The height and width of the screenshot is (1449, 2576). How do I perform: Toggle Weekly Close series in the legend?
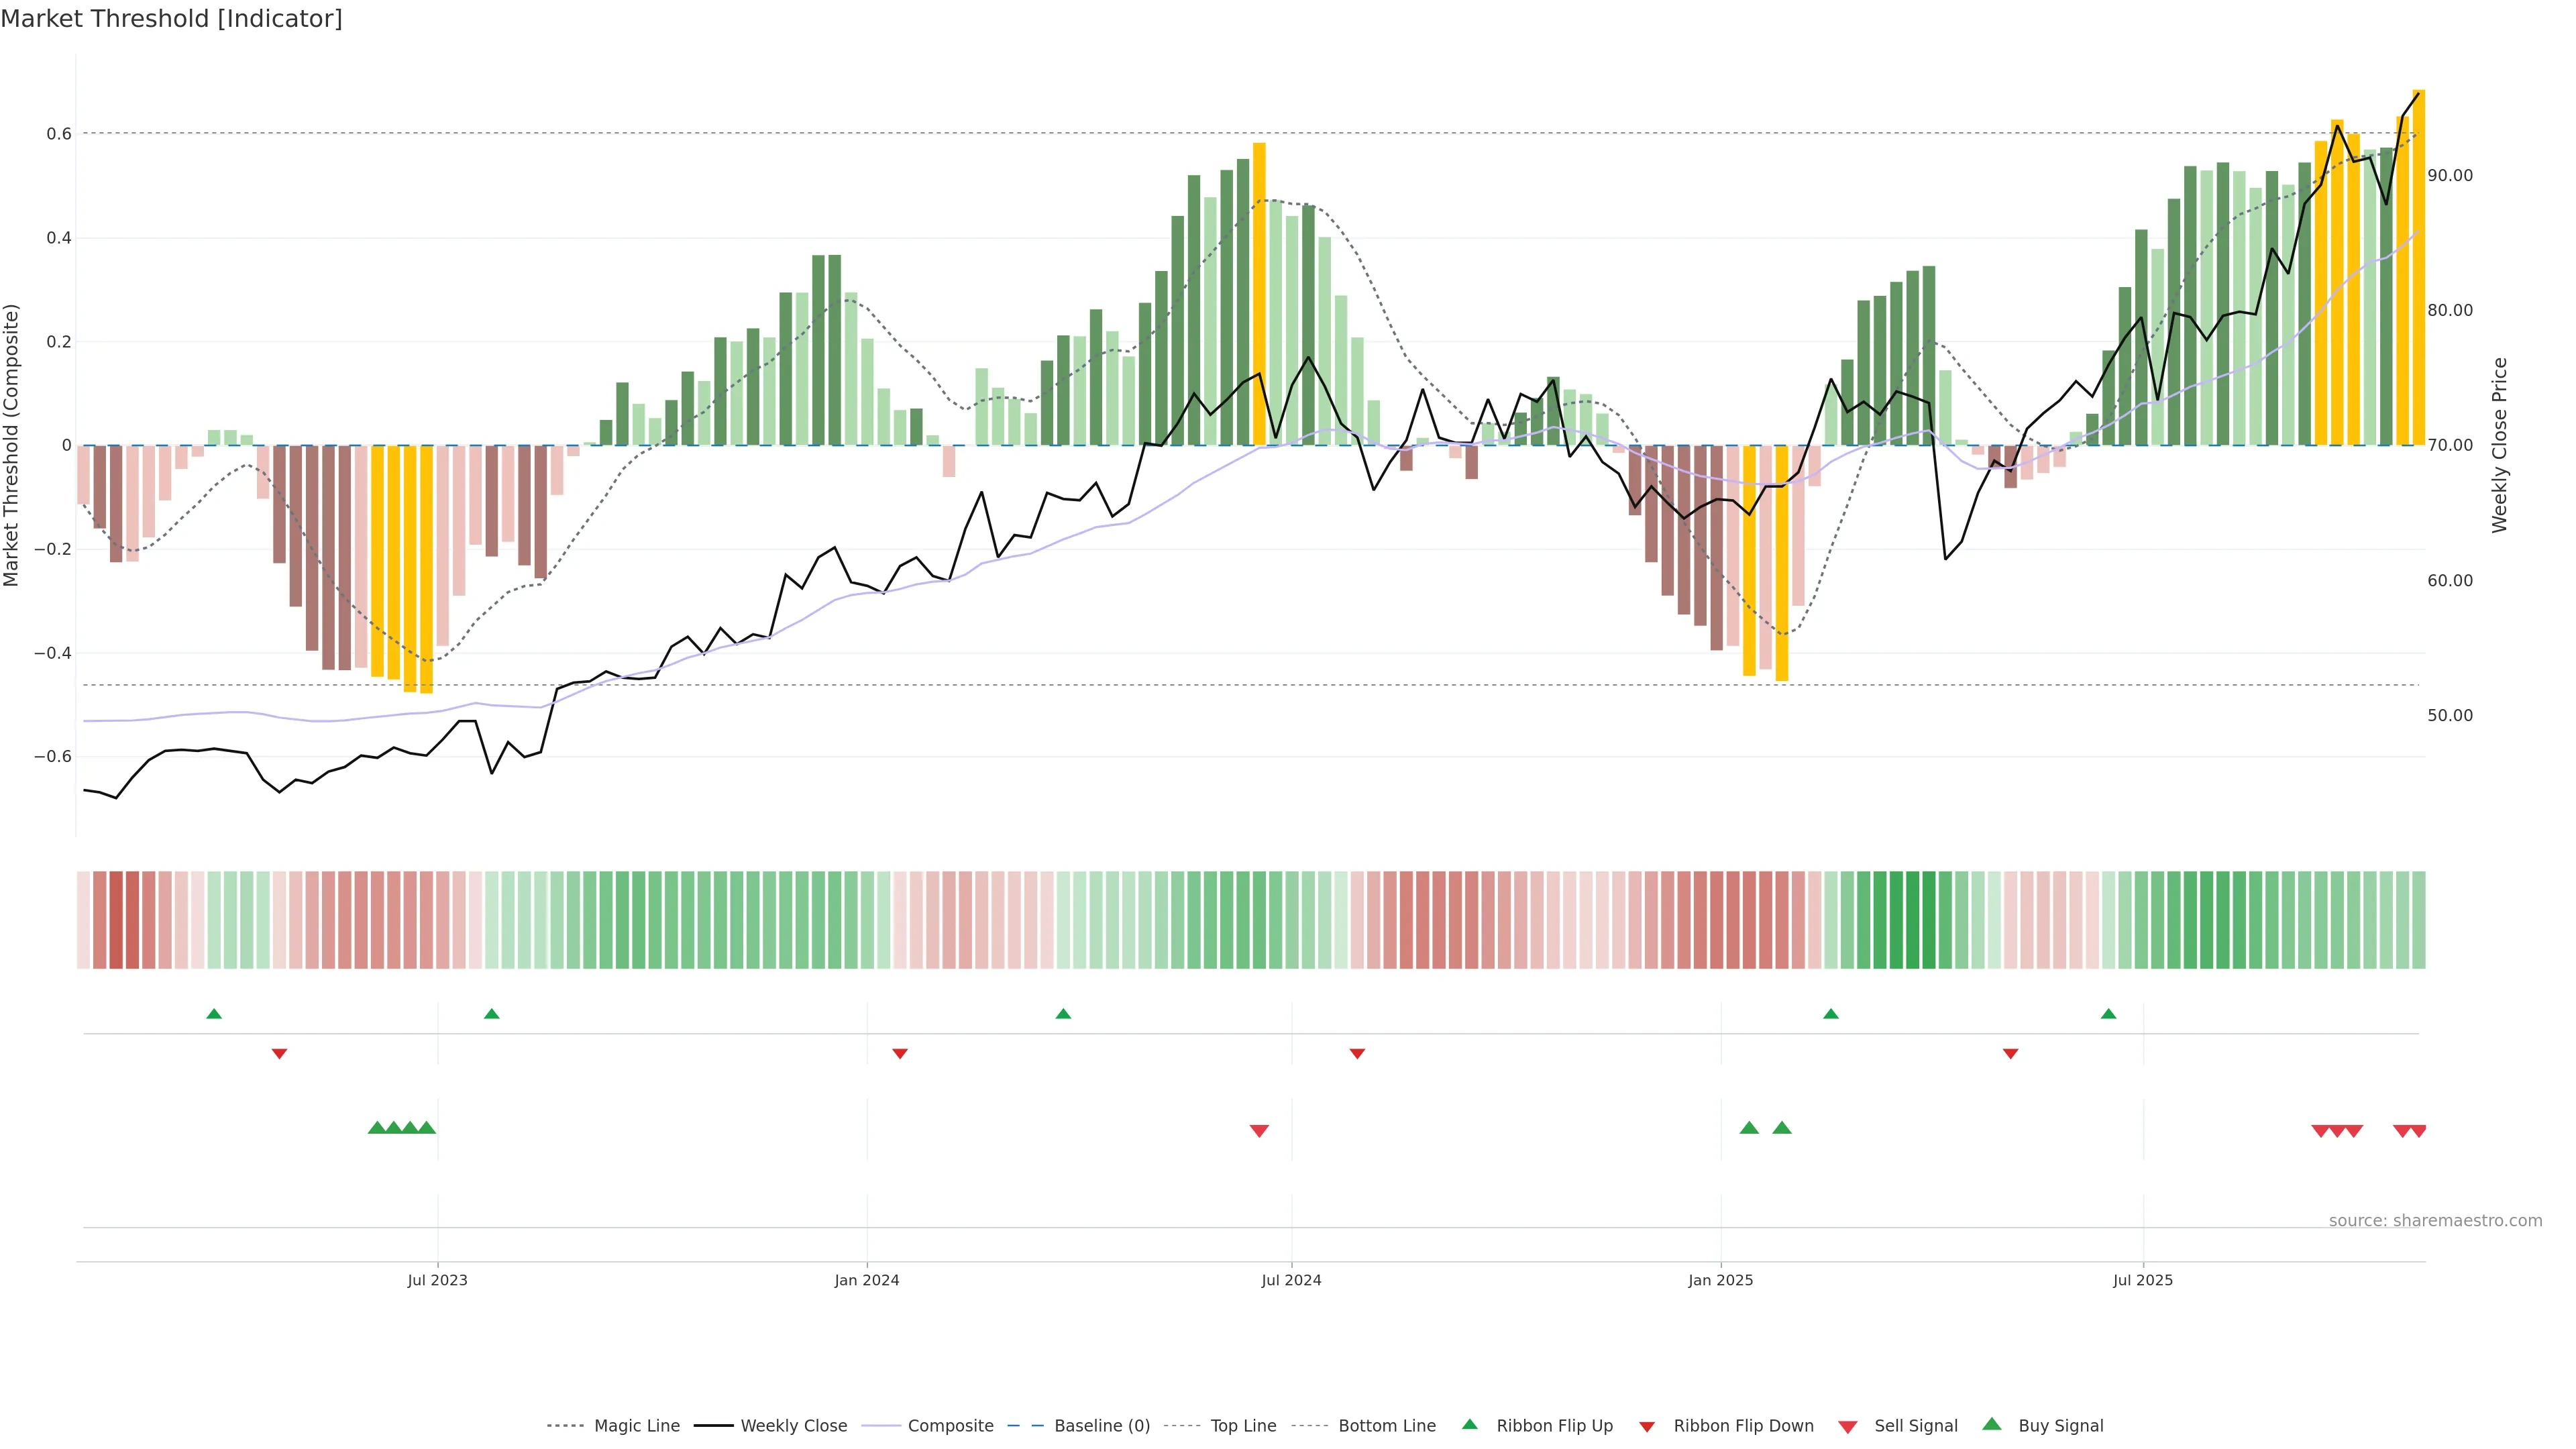[793, 1426]
